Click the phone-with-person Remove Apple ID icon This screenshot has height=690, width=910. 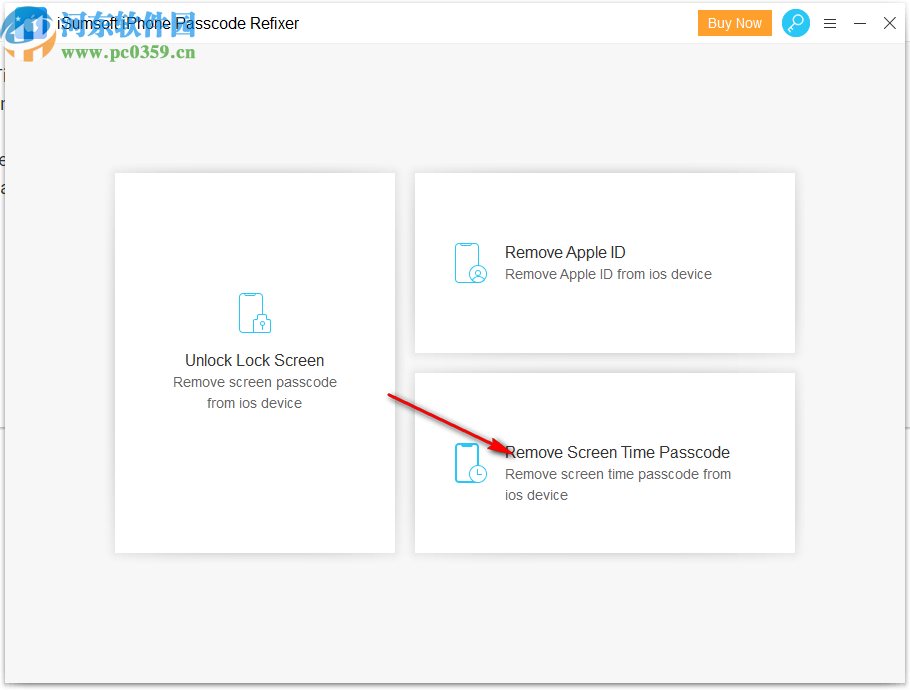[x=470, y=263]
